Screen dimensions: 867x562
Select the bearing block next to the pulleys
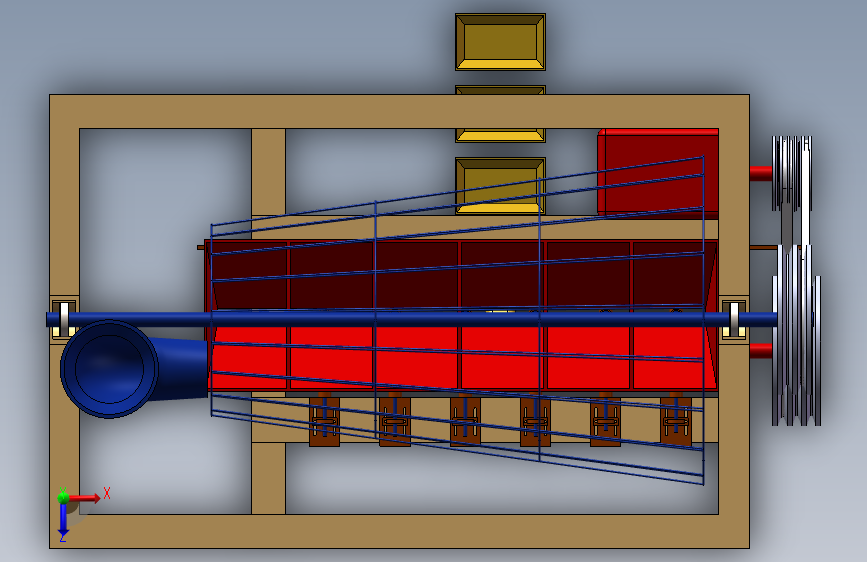(734, 320)
